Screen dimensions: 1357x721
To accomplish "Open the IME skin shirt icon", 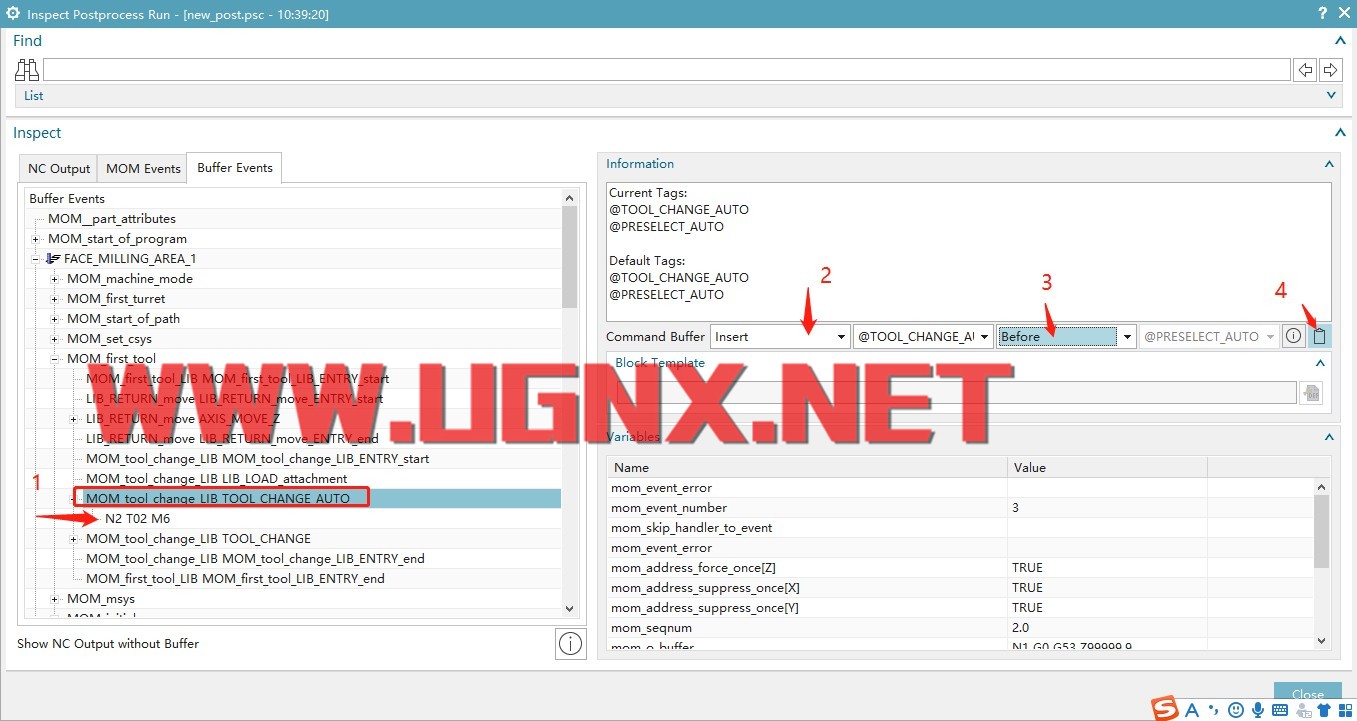I will point(1324,710).
